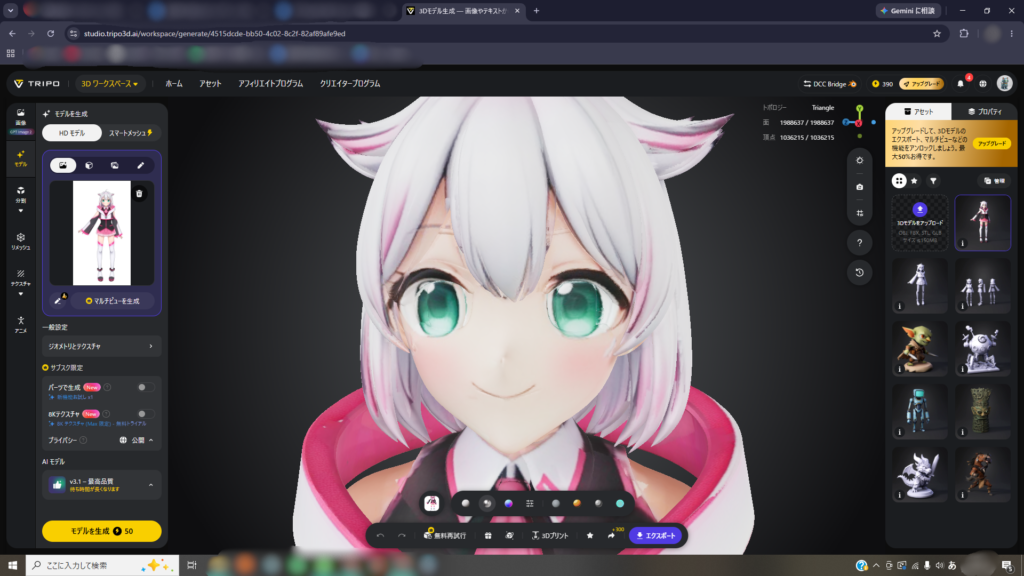Show favorite assets with the star filter
This screenshot has height=576, width=1024.
coord(915,181)
